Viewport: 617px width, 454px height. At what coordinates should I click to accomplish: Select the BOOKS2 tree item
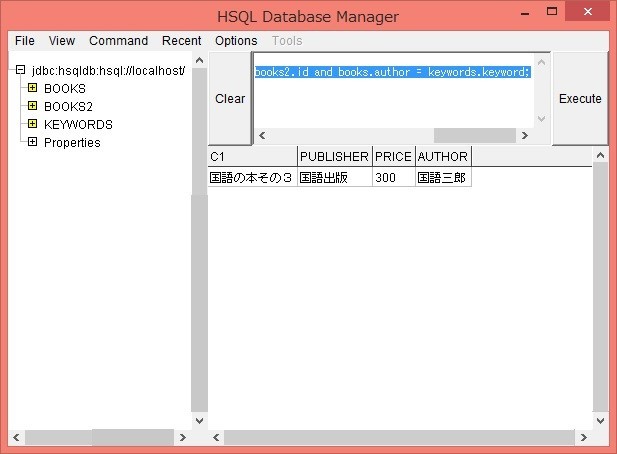point(68,107)
